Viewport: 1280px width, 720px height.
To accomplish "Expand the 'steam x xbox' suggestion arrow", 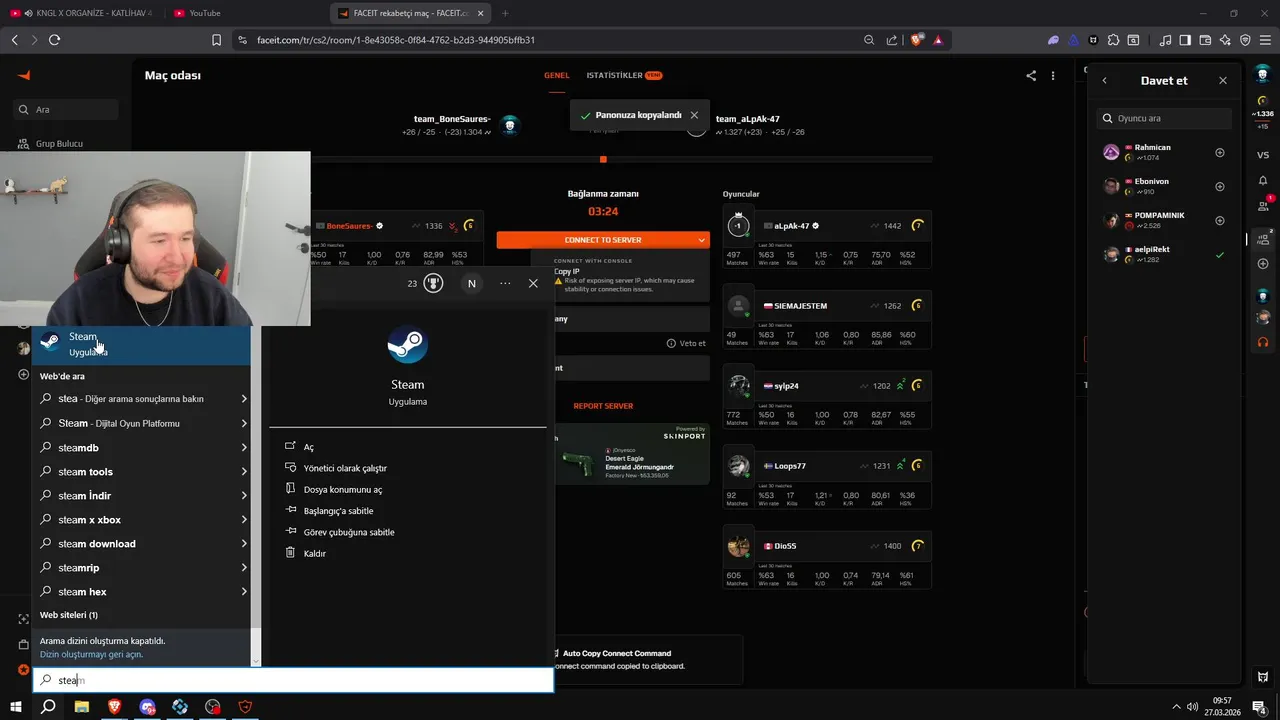I will (x=244, y=520).
